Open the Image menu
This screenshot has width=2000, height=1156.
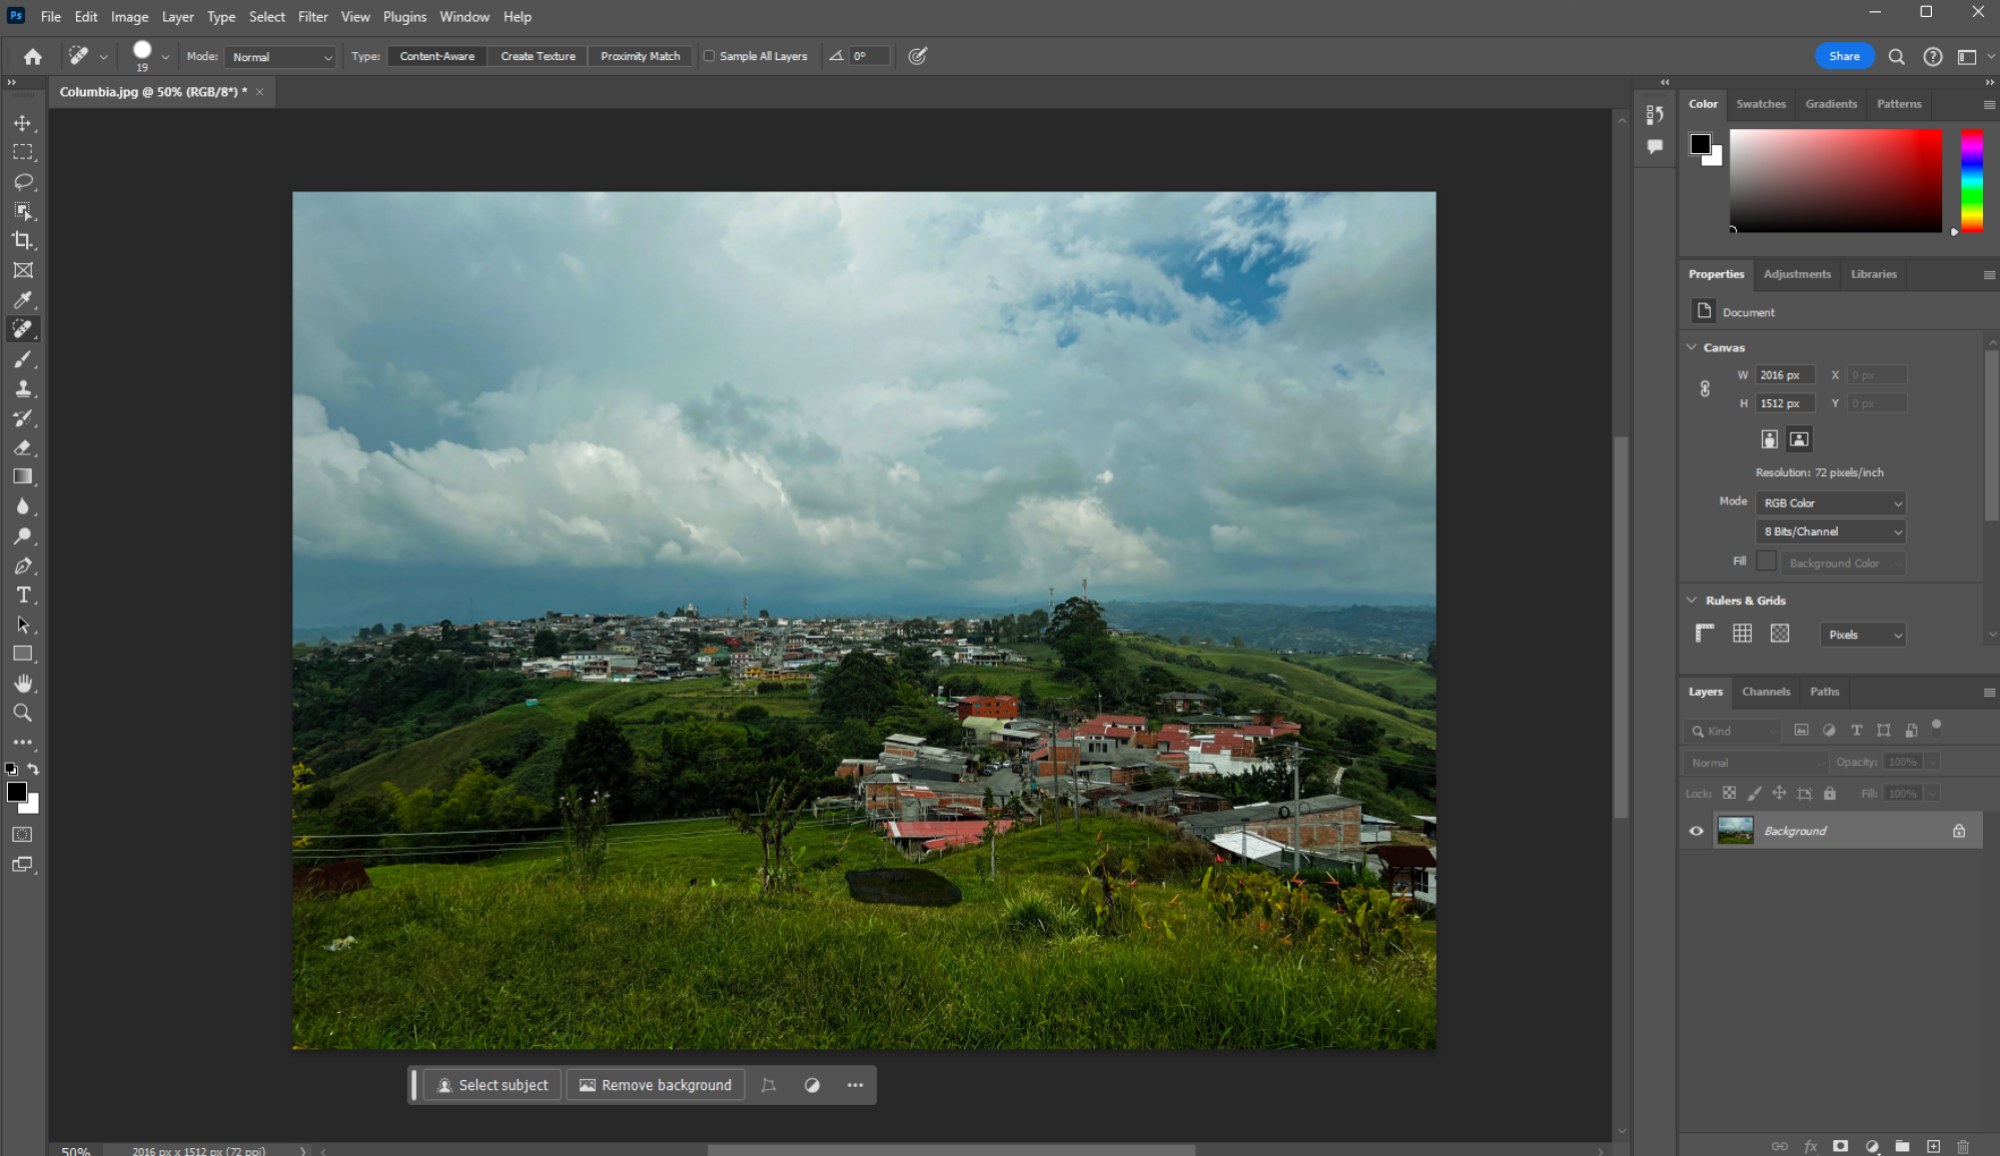129,17
